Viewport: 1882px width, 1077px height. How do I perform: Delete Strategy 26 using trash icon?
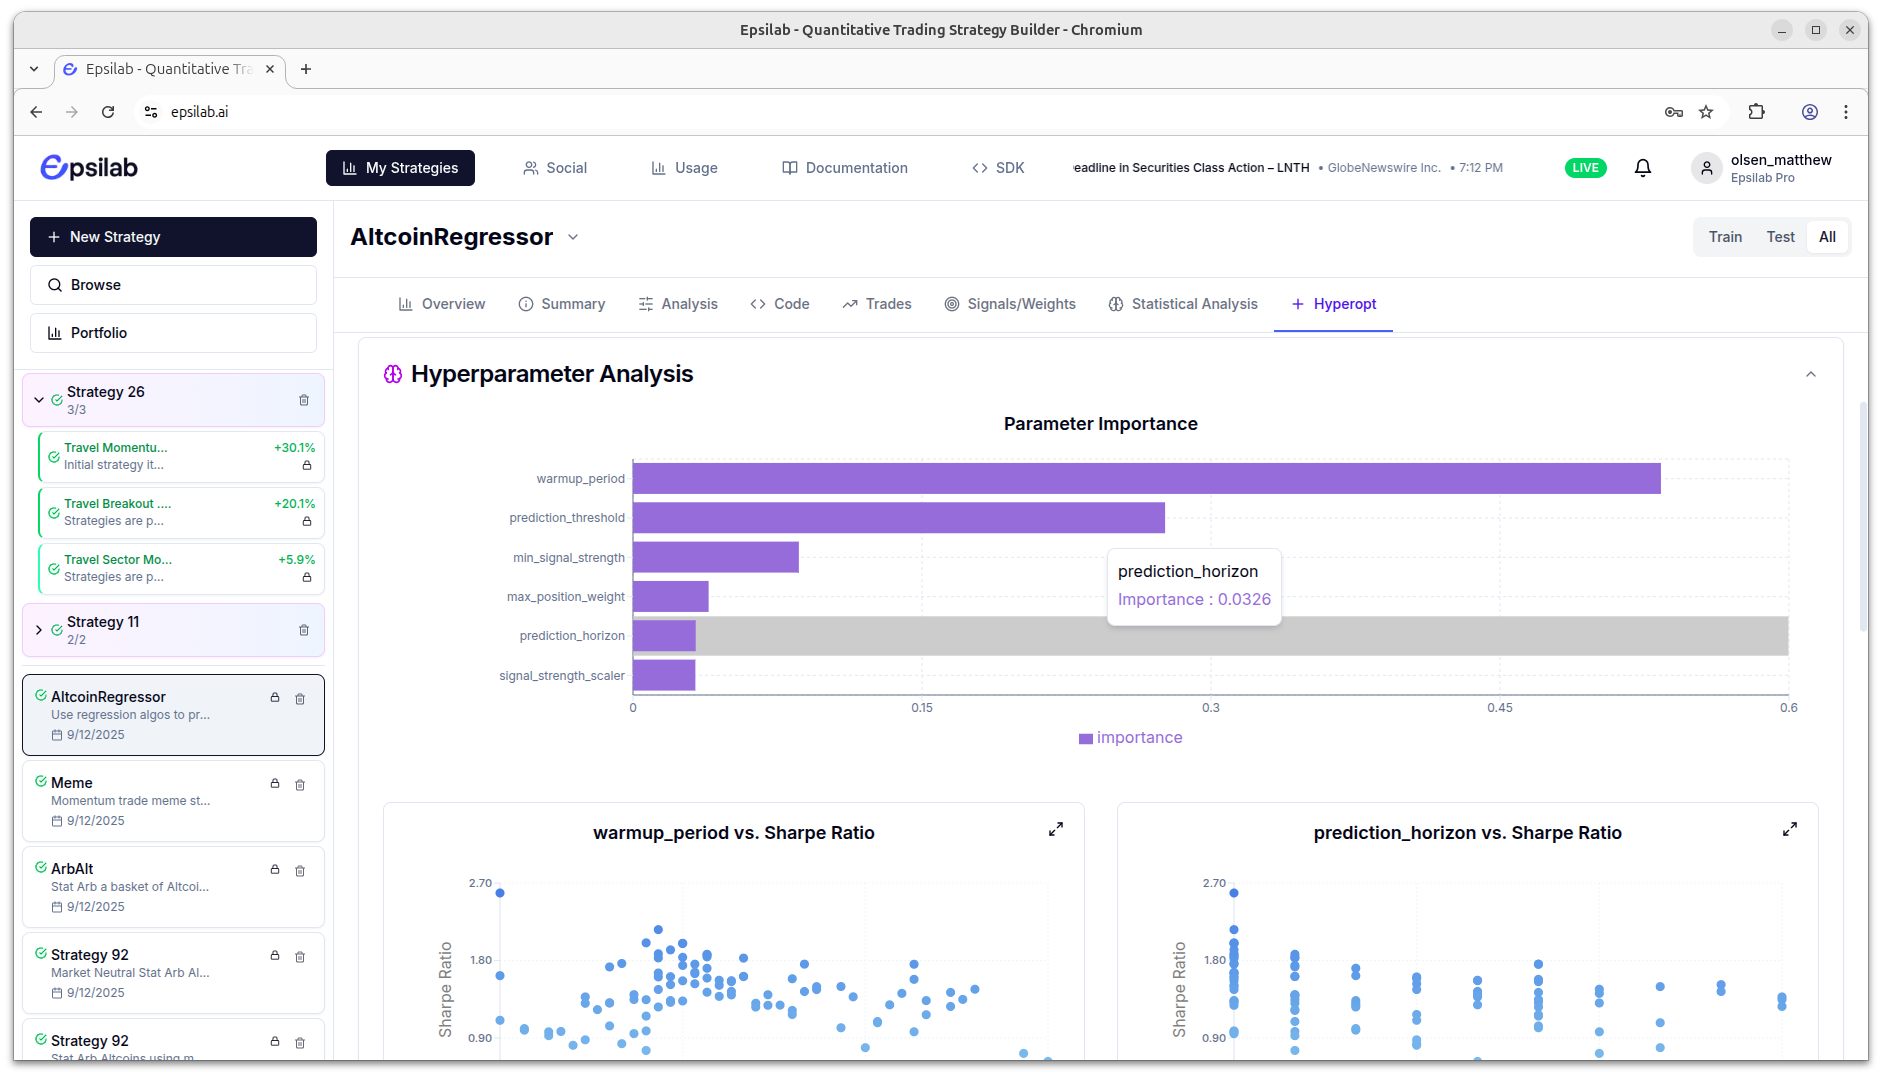pyautogui.click(x=304, y=400)
